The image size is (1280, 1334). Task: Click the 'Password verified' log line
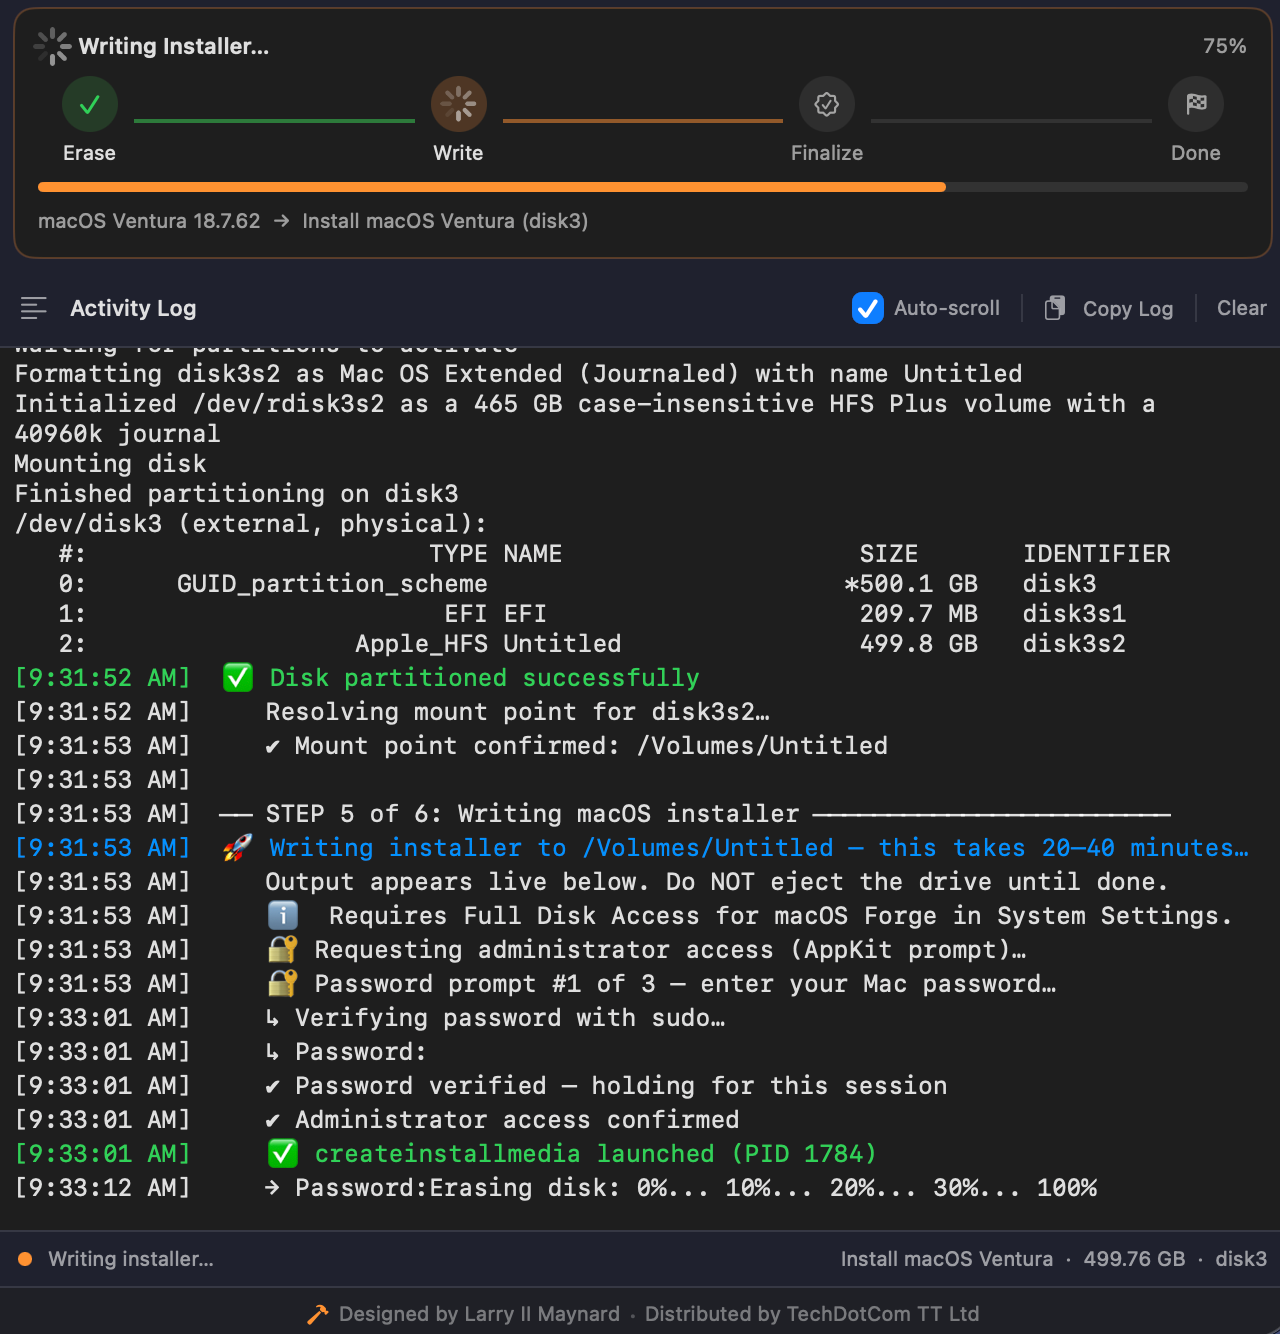click(x=606, y=1086)
